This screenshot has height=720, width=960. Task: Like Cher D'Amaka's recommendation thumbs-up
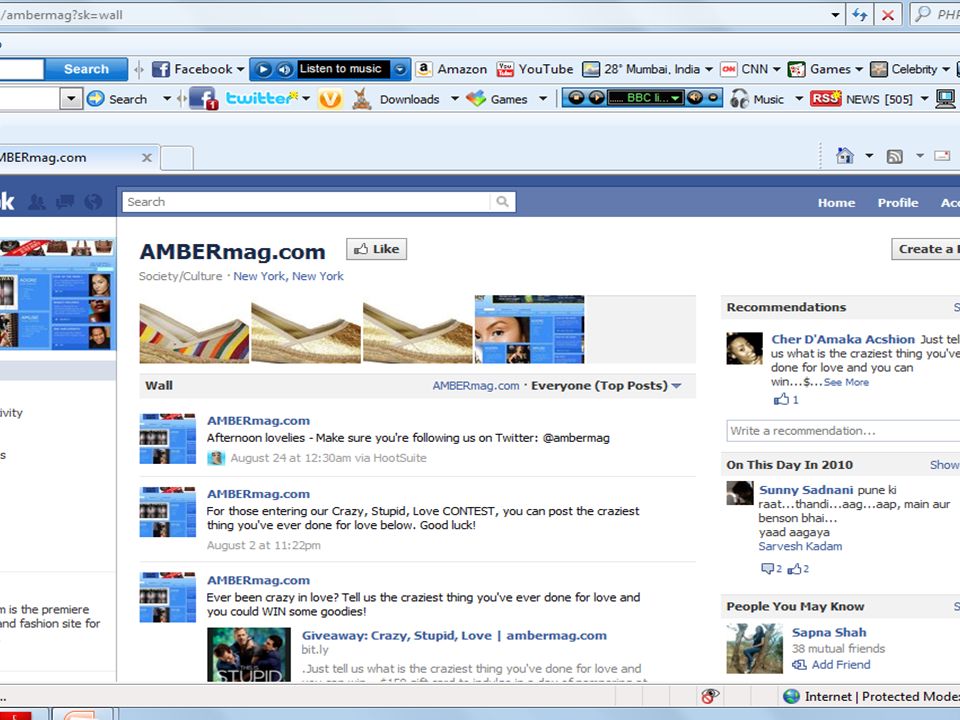[x=781, y=399]
